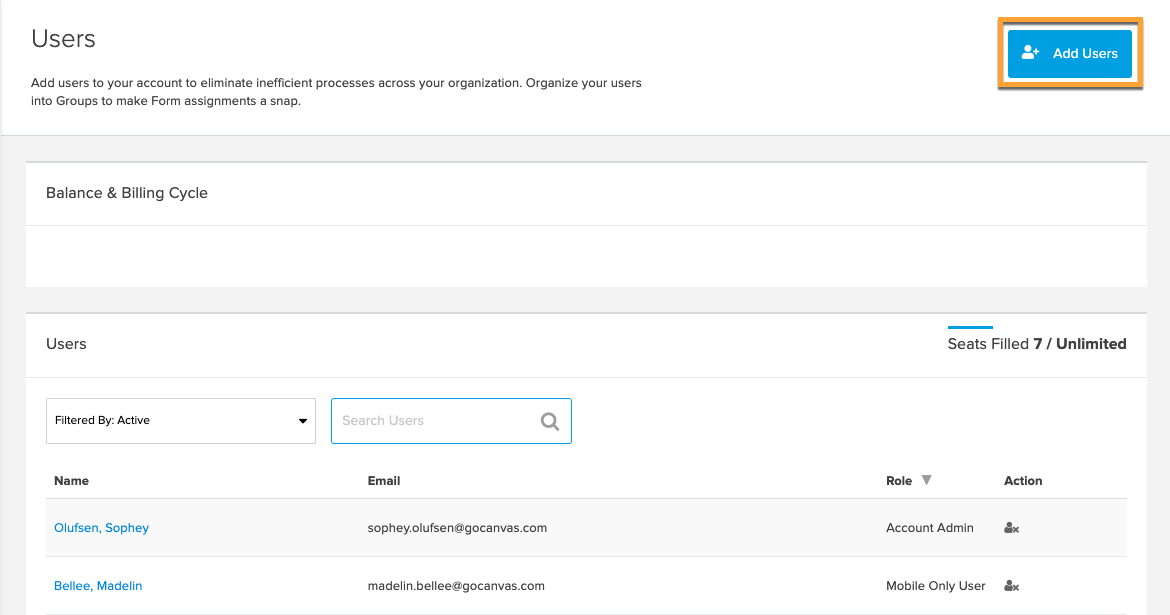Image resolution: width=1170 pixels, height=615 pixels.
Task: Open the Filtered By: Active dropdown
Action: coord(180,421)
